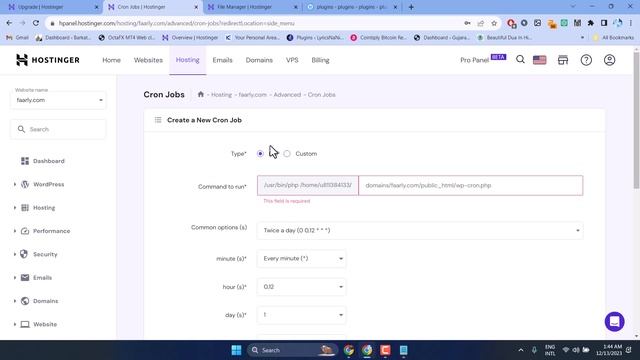Expand the WordPress sidebar section

(15, 184)
